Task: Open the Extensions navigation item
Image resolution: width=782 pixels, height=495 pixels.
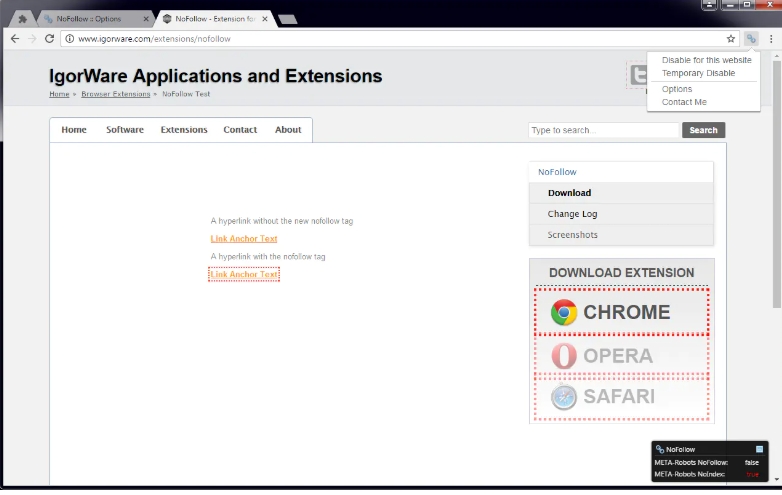Action: [x=184, y=130]
